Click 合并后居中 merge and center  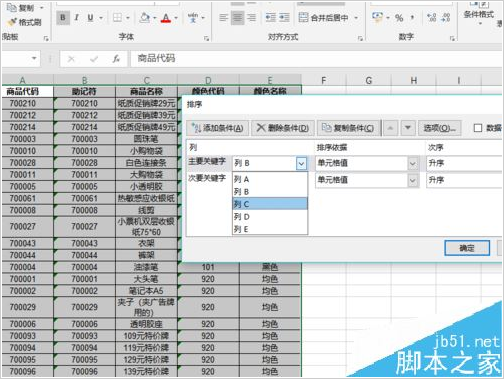(323, 17)
